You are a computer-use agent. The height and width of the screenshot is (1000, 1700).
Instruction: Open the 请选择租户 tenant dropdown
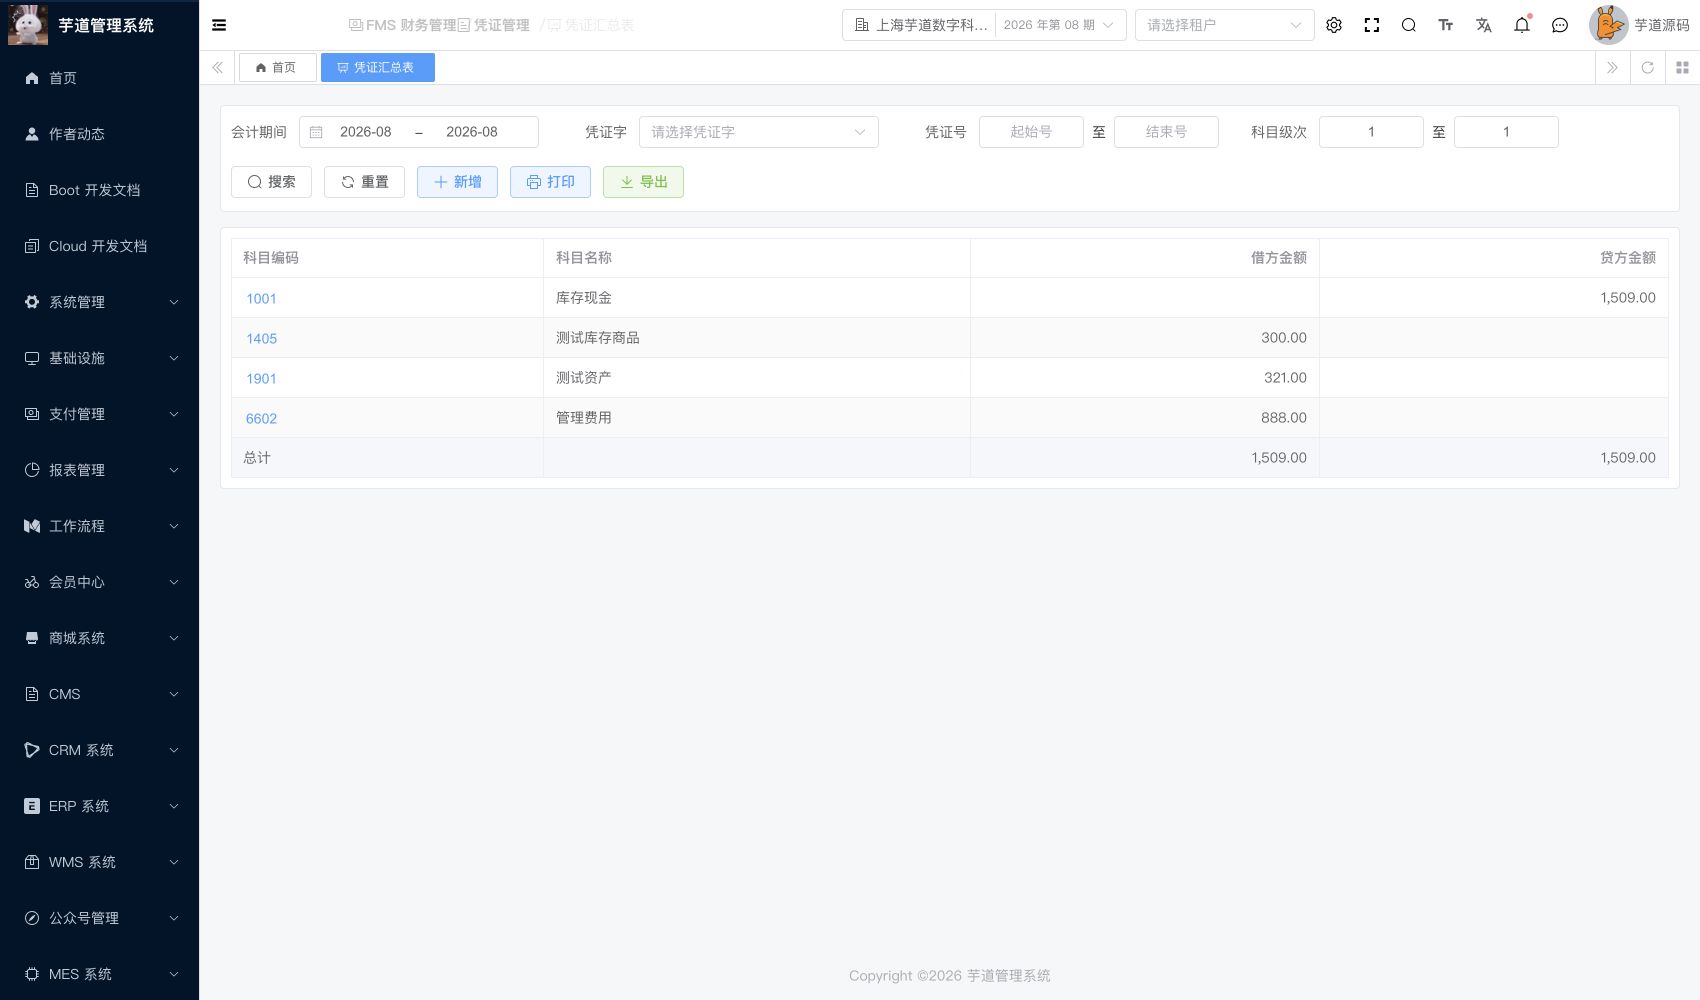pyautogui.click(x=1224, y=25)
